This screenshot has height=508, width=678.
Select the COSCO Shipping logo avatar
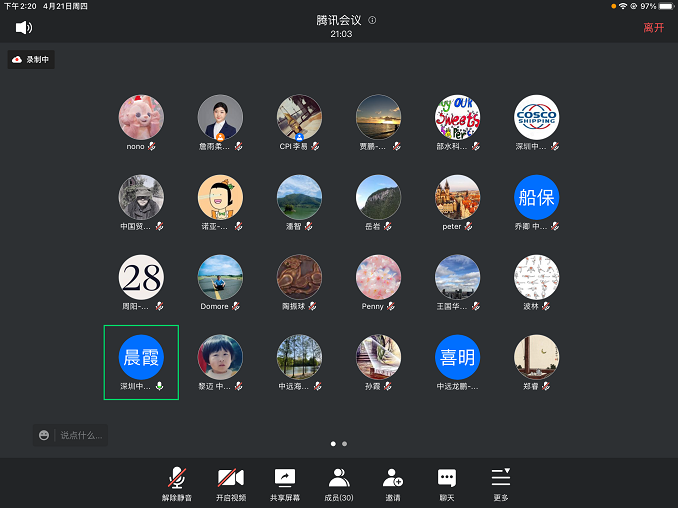537,117
